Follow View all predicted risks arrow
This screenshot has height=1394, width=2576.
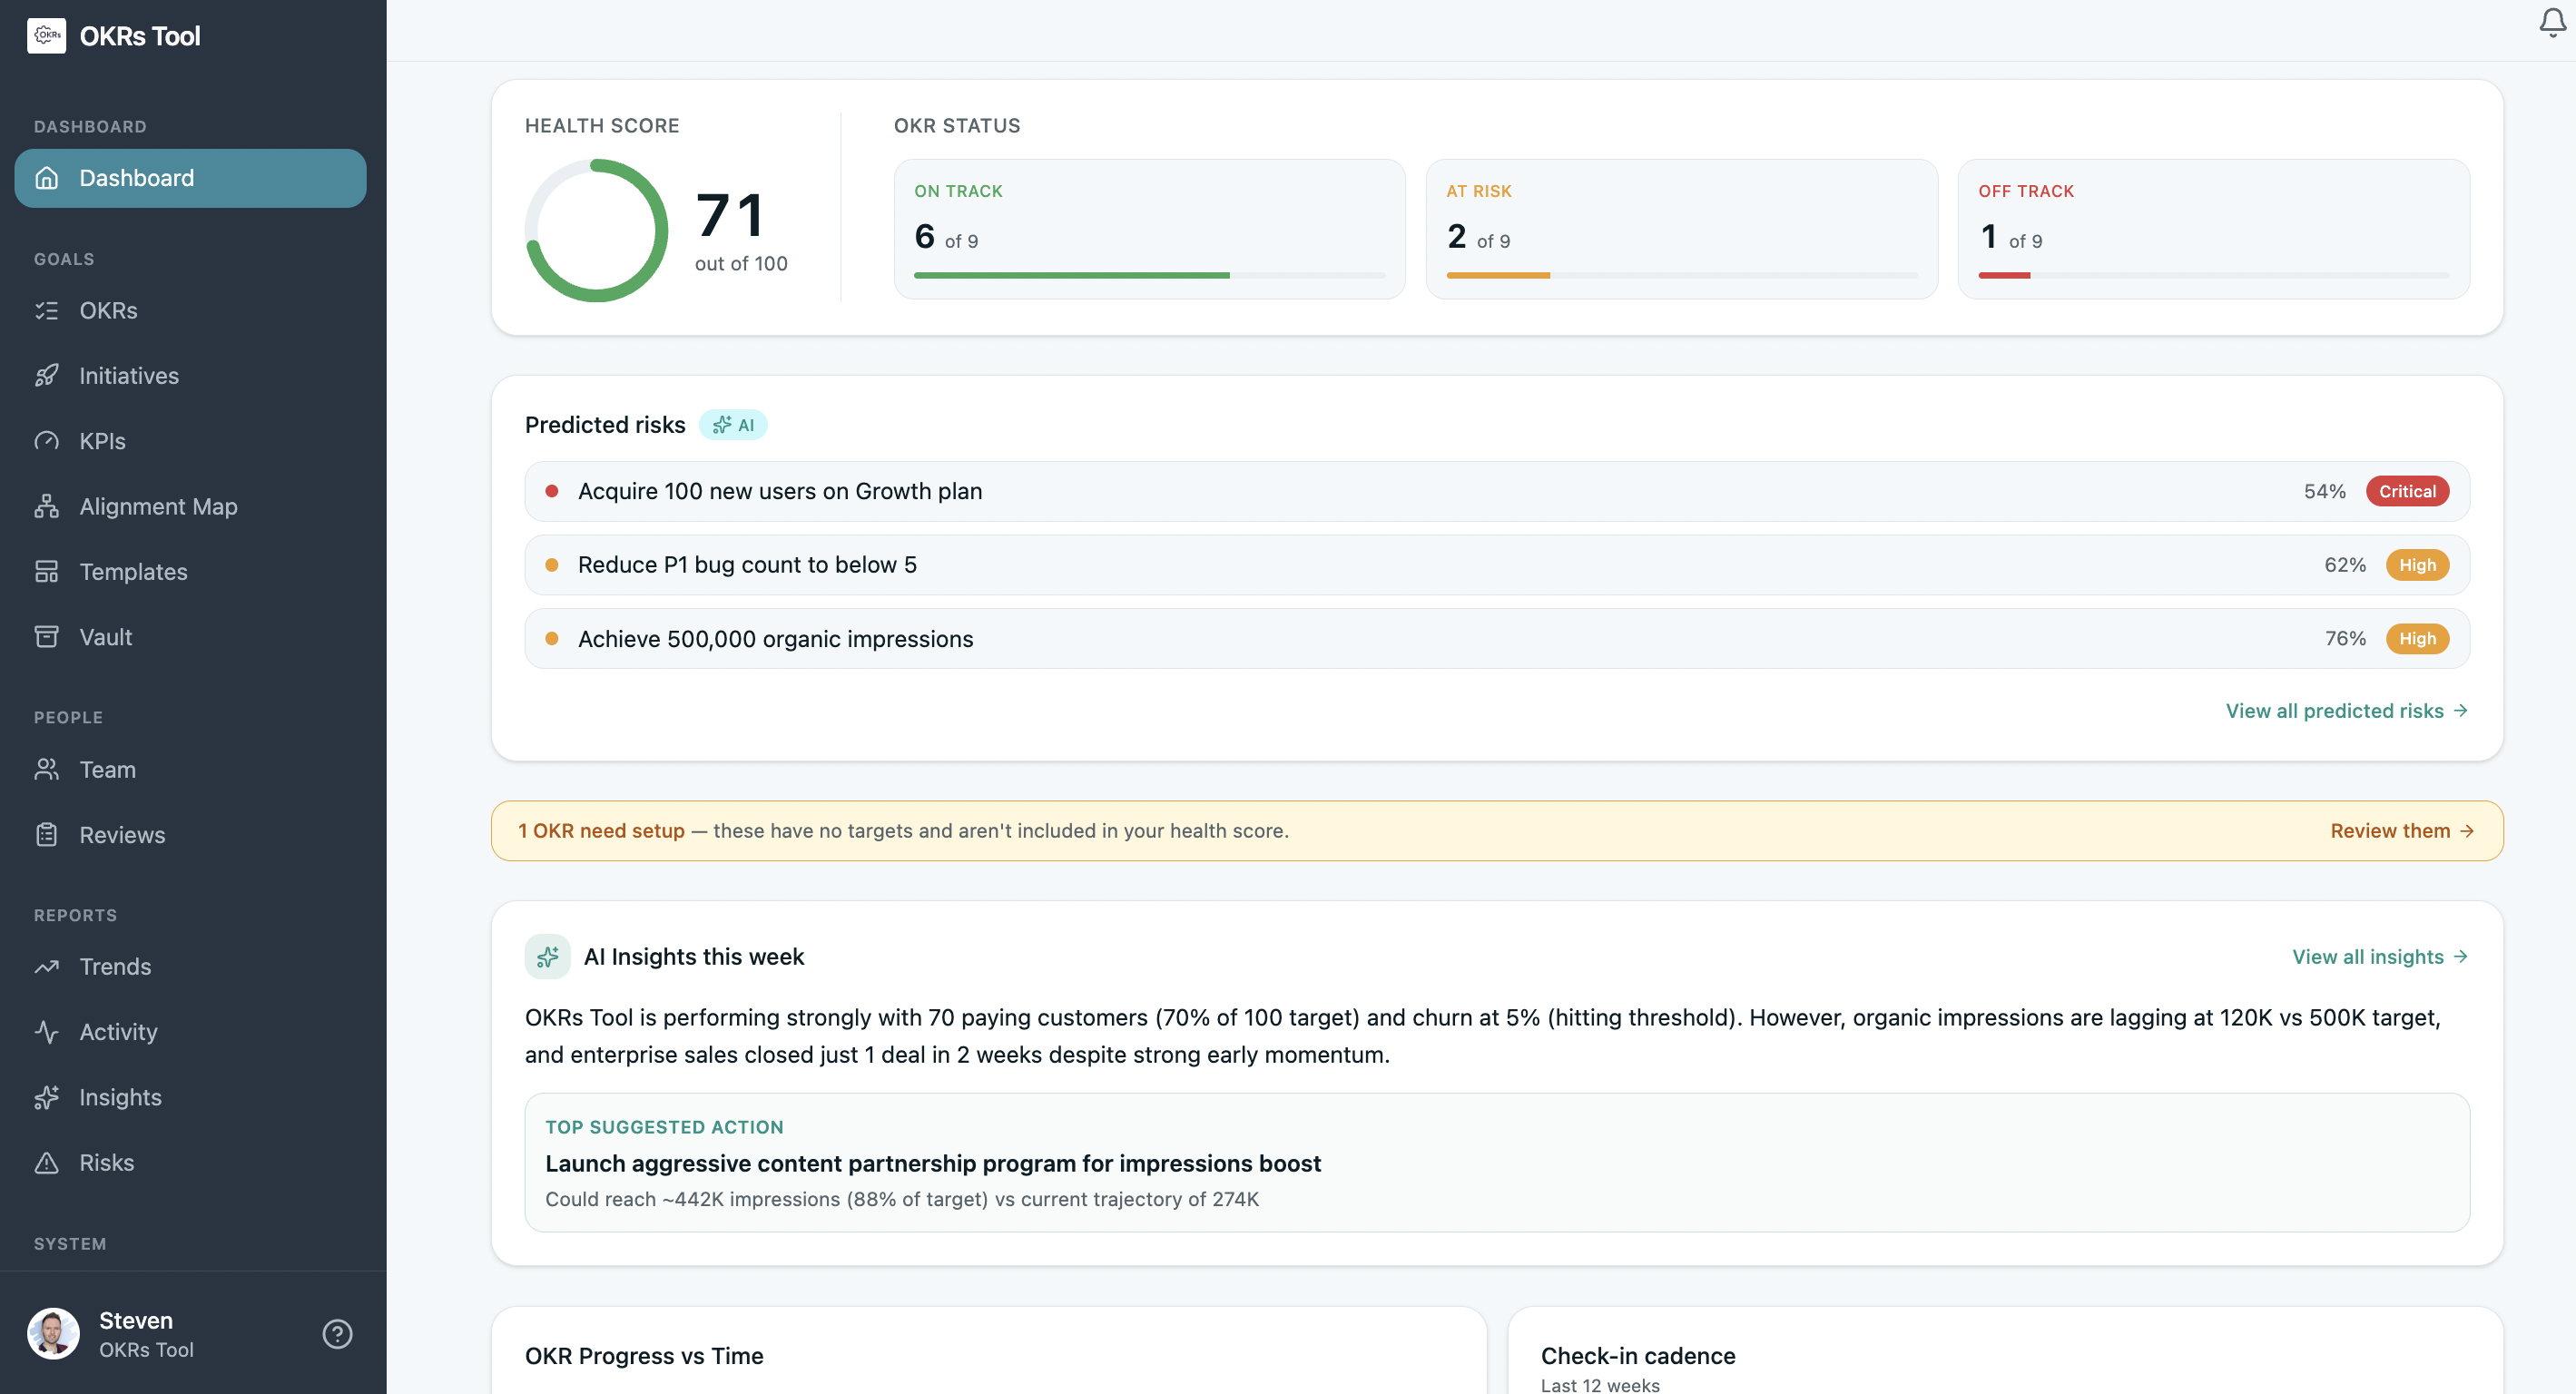2347,710
